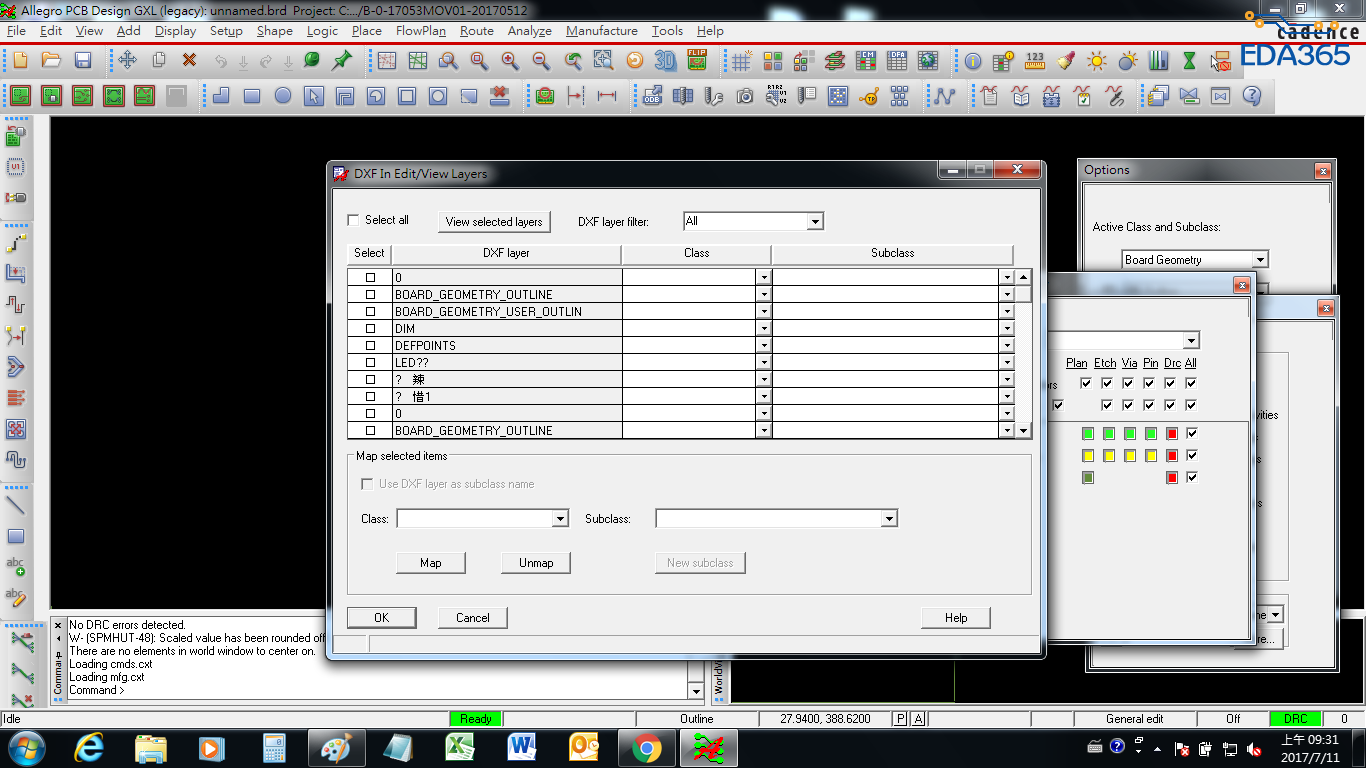Click the yellow sun Highlight icon

click(1097, 61)
